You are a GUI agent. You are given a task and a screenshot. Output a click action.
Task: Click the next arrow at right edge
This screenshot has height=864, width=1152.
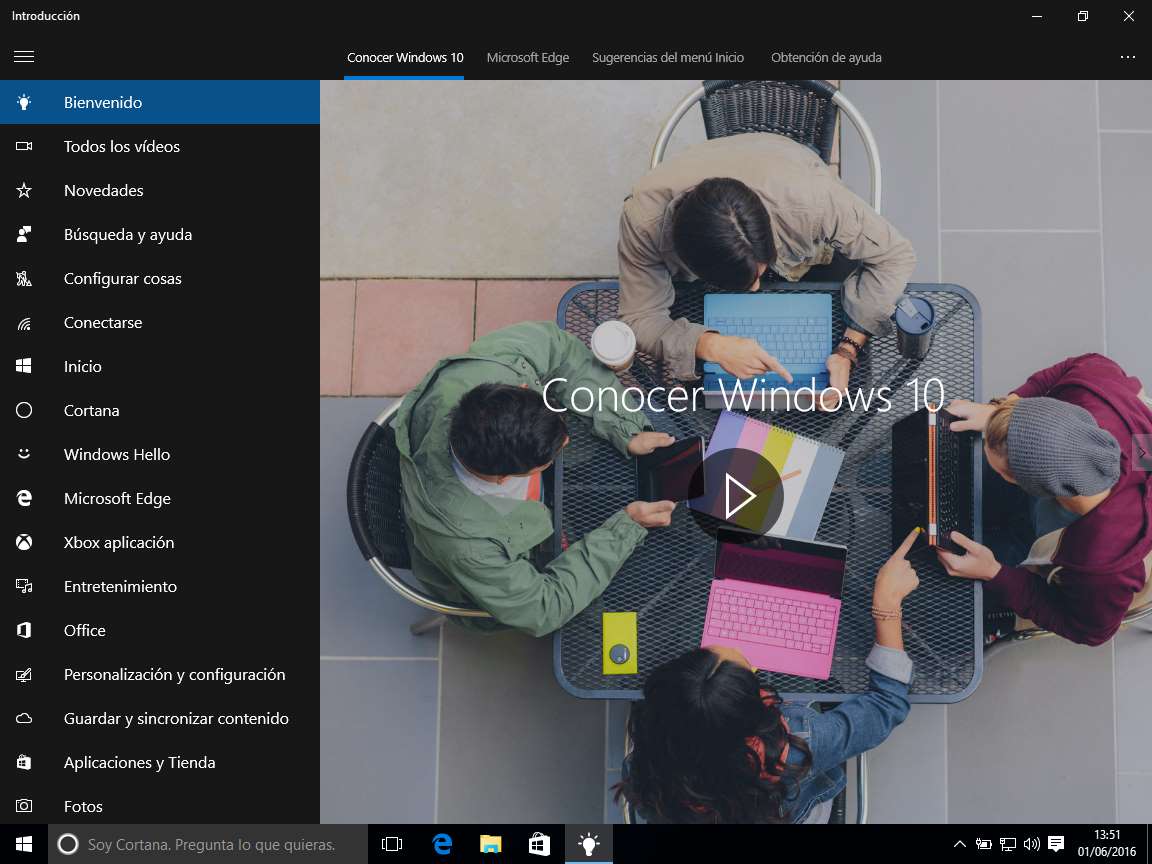(x=1143, y=453)
